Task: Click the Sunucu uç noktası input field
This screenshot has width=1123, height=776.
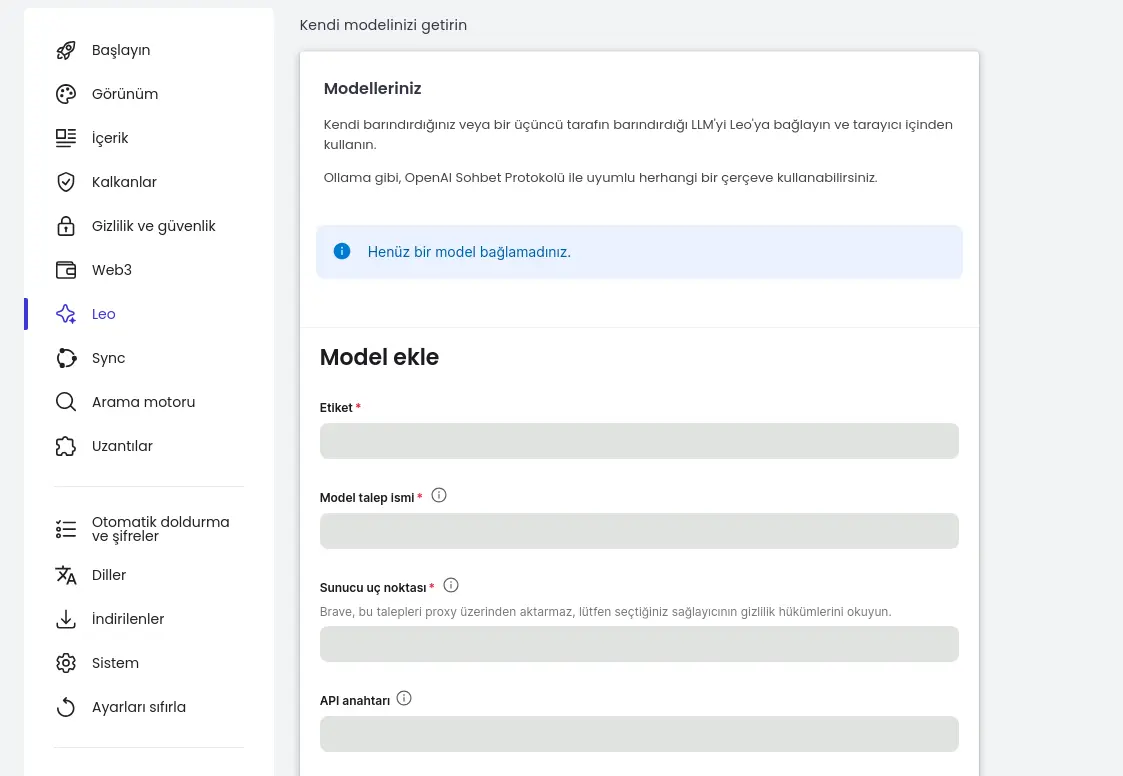Action: (639, 644)
